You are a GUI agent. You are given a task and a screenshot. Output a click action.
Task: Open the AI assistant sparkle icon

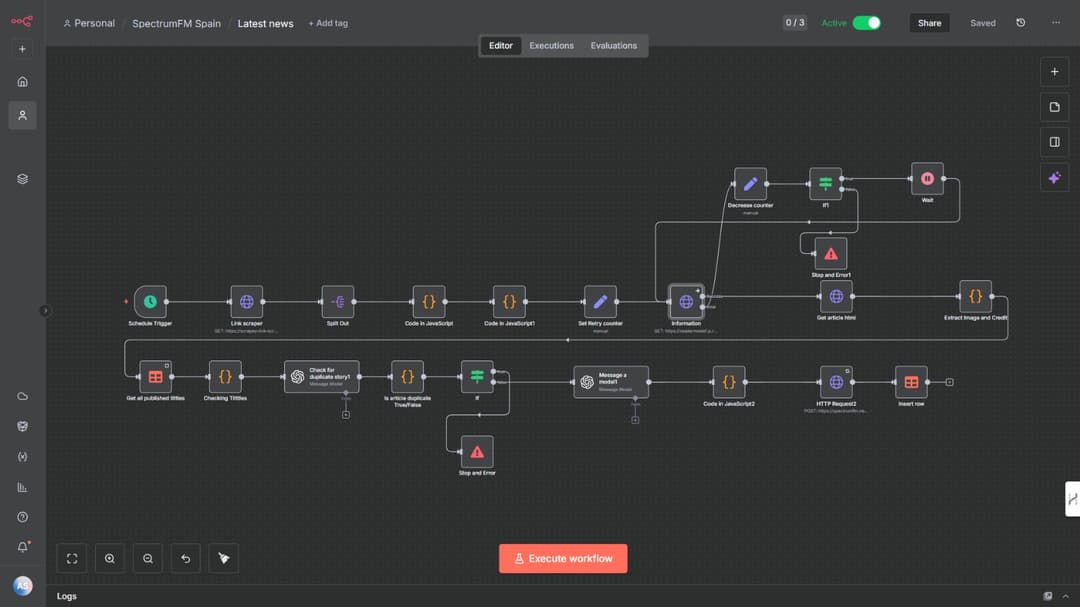pos(1054,178)
